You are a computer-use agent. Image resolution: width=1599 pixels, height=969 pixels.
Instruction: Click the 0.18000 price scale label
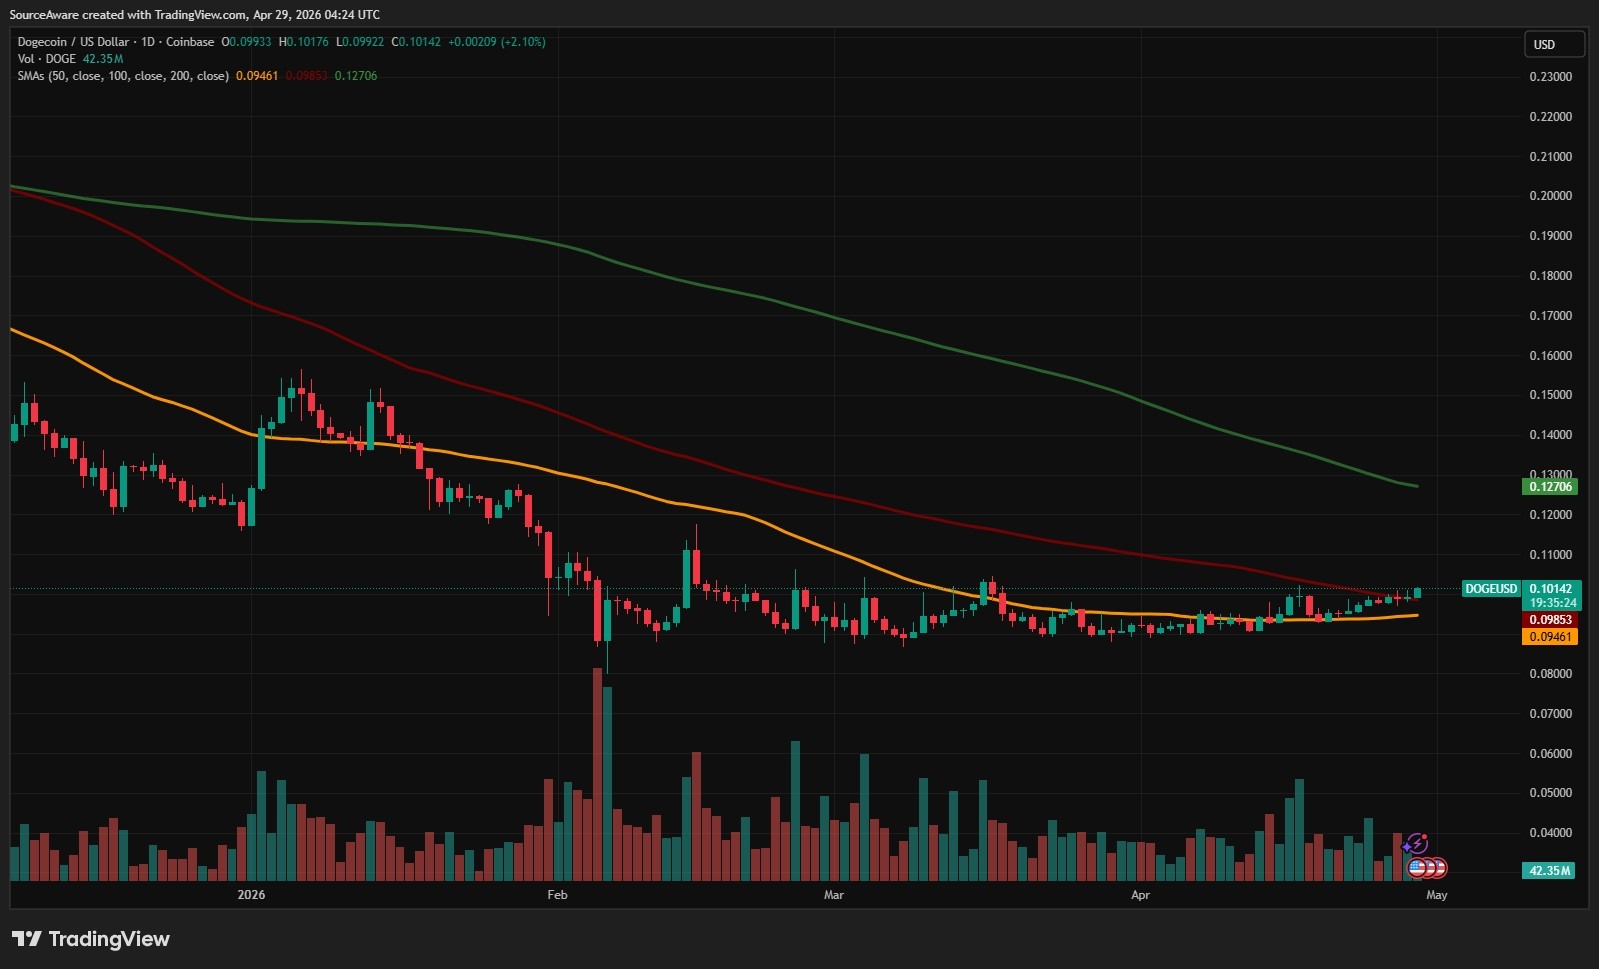click(1551, 276)
